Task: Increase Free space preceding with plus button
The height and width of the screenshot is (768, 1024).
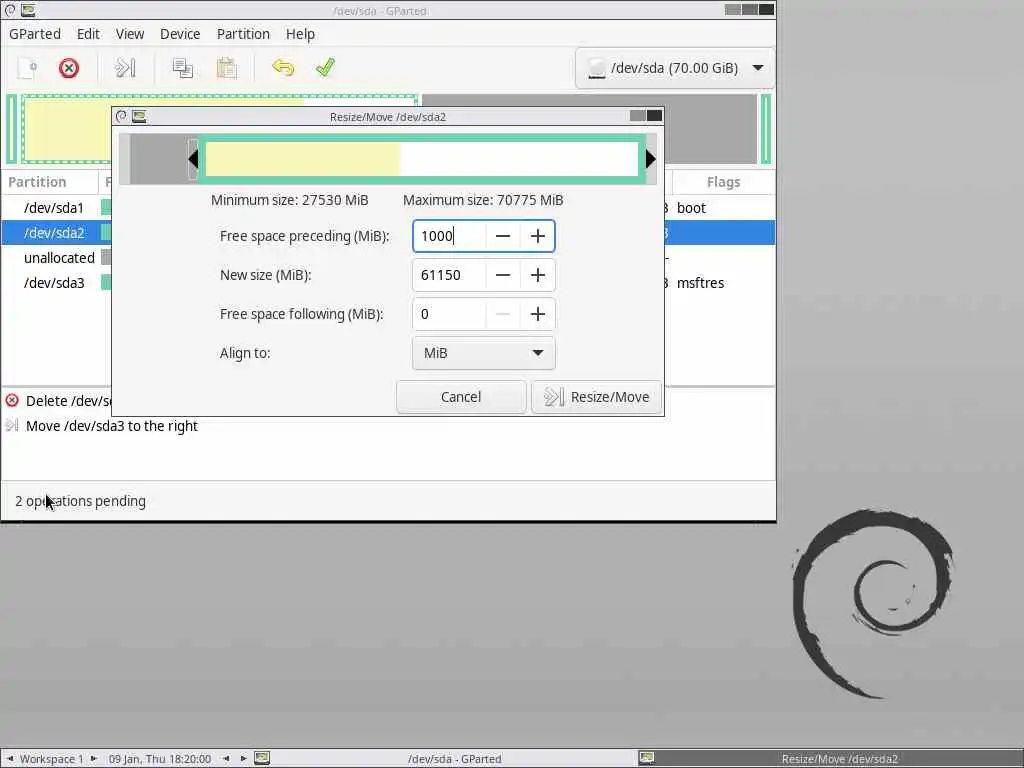Action: click(537, 236)
